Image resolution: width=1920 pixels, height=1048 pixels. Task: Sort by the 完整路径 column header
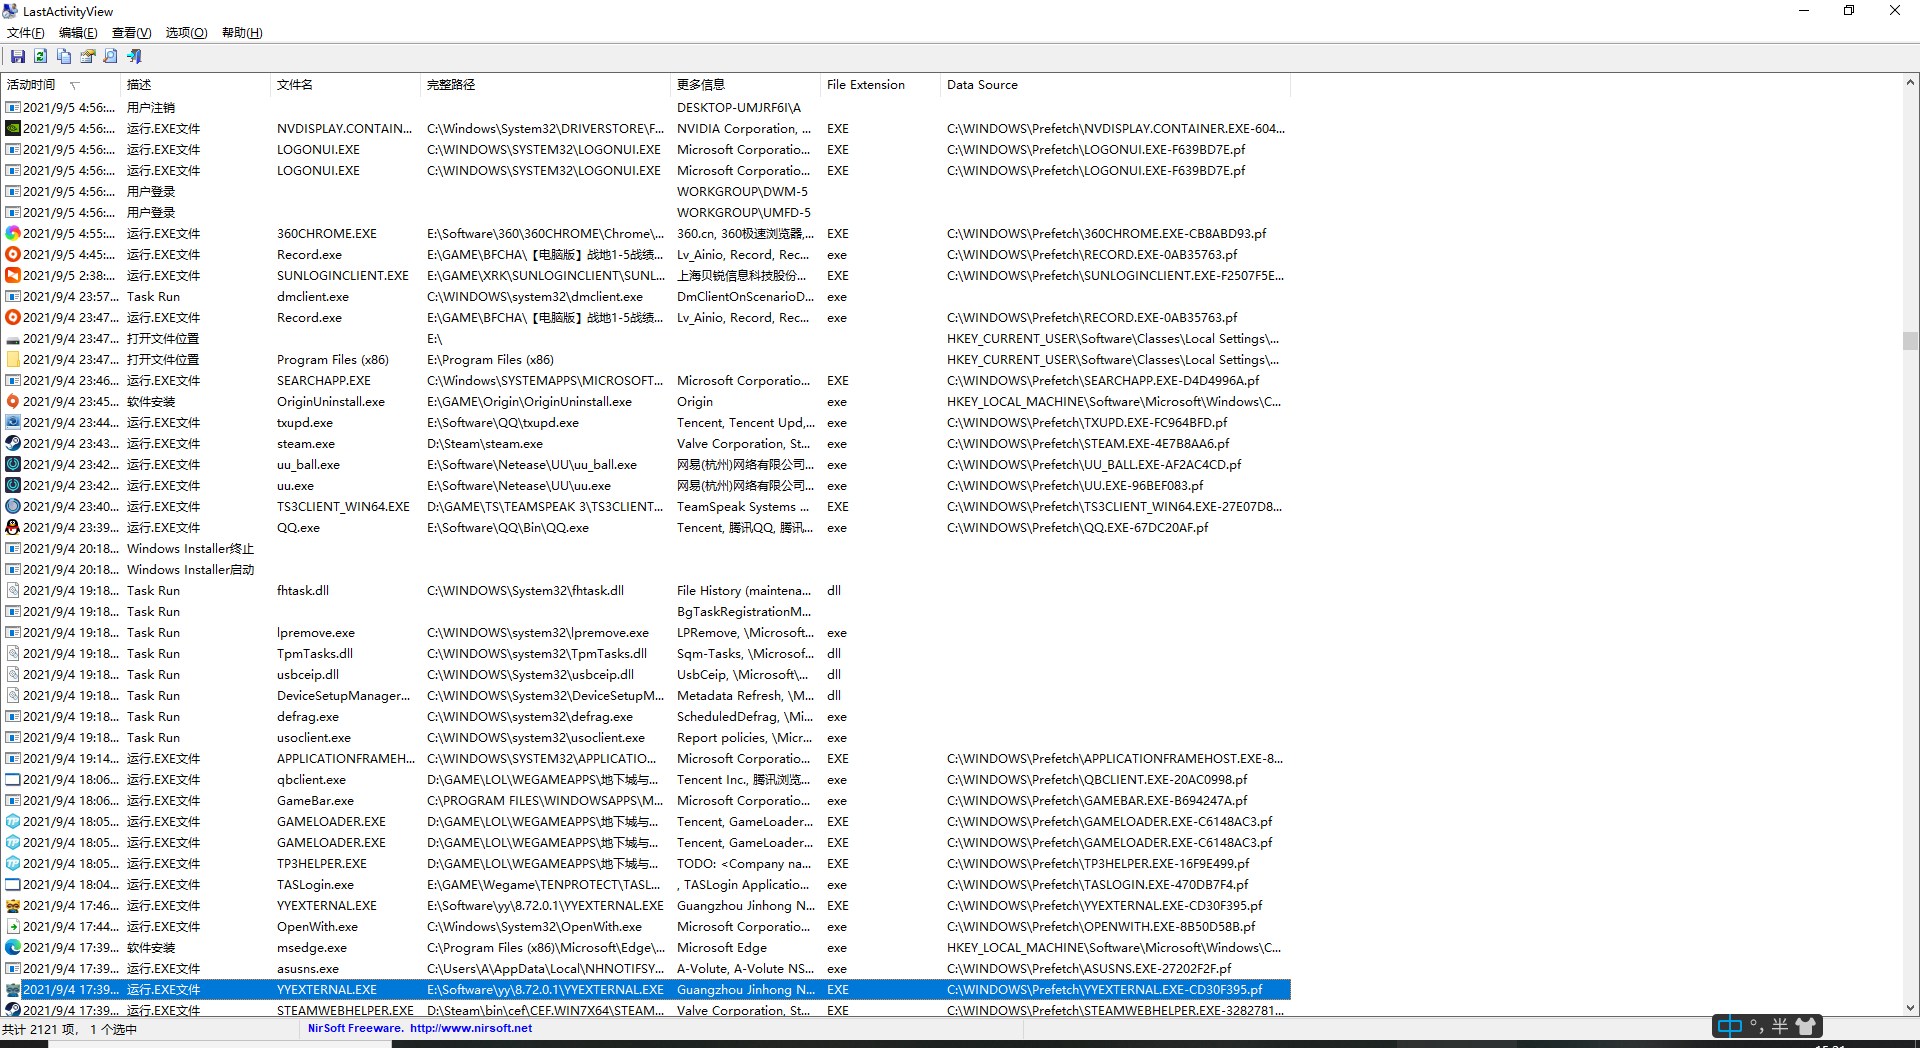click(x=545, y=85)
